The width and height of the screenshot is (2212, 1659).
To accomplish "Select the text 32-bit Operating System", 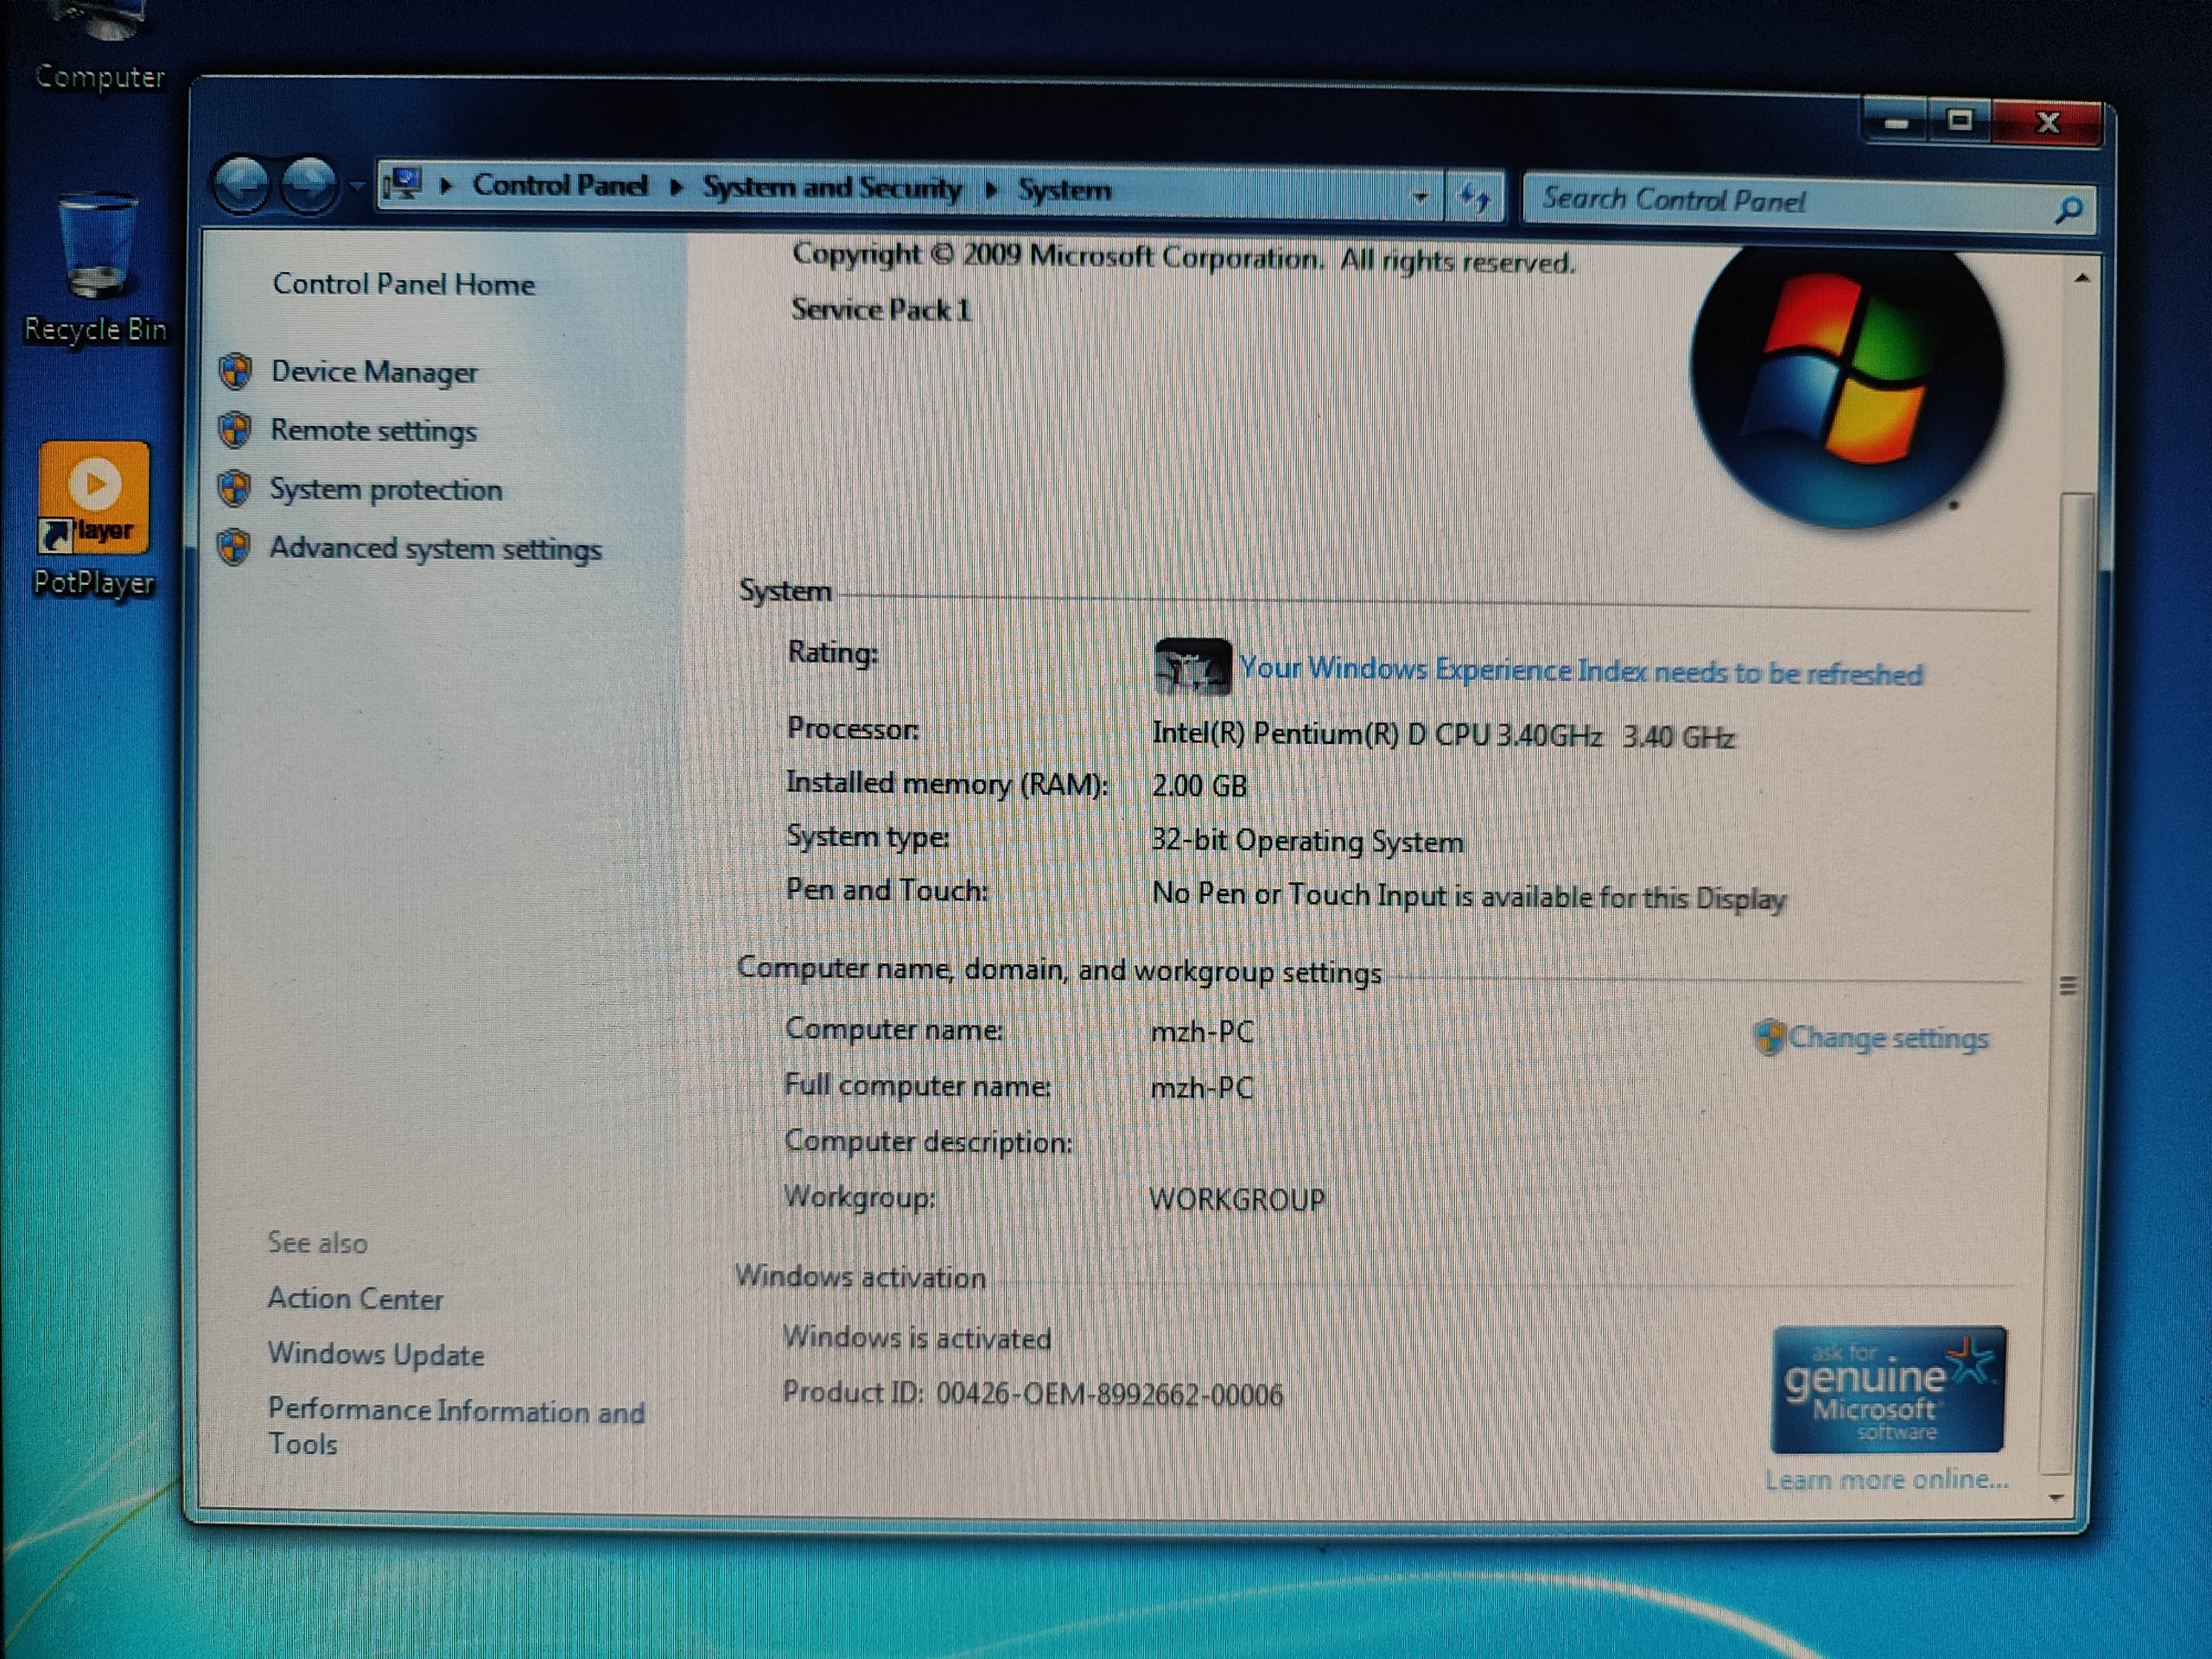I will tap(1307, 841).
